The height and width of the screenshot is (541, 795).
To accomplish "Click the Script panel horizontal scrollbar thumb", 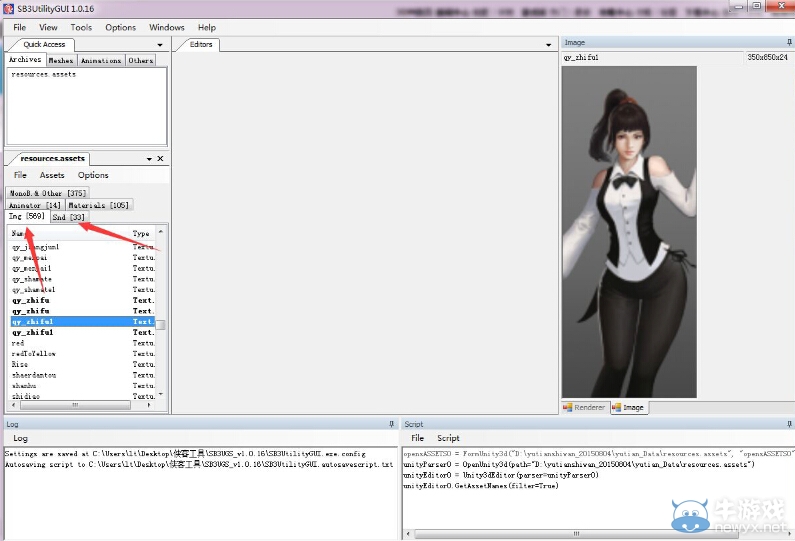I will coord(576,534).
